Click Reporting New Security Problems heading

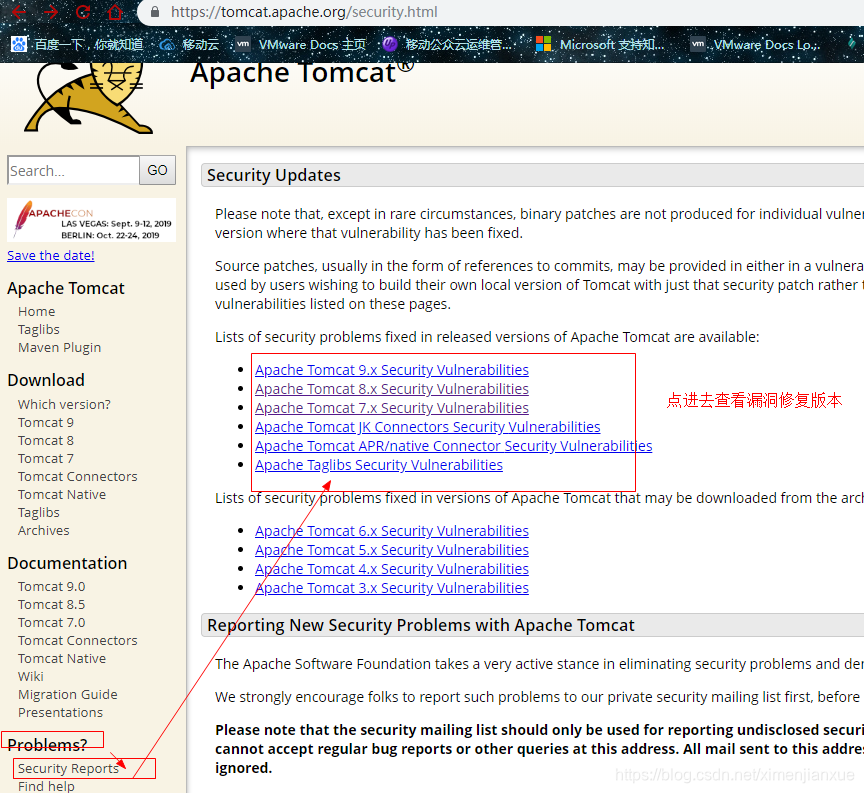pos(420,625)
